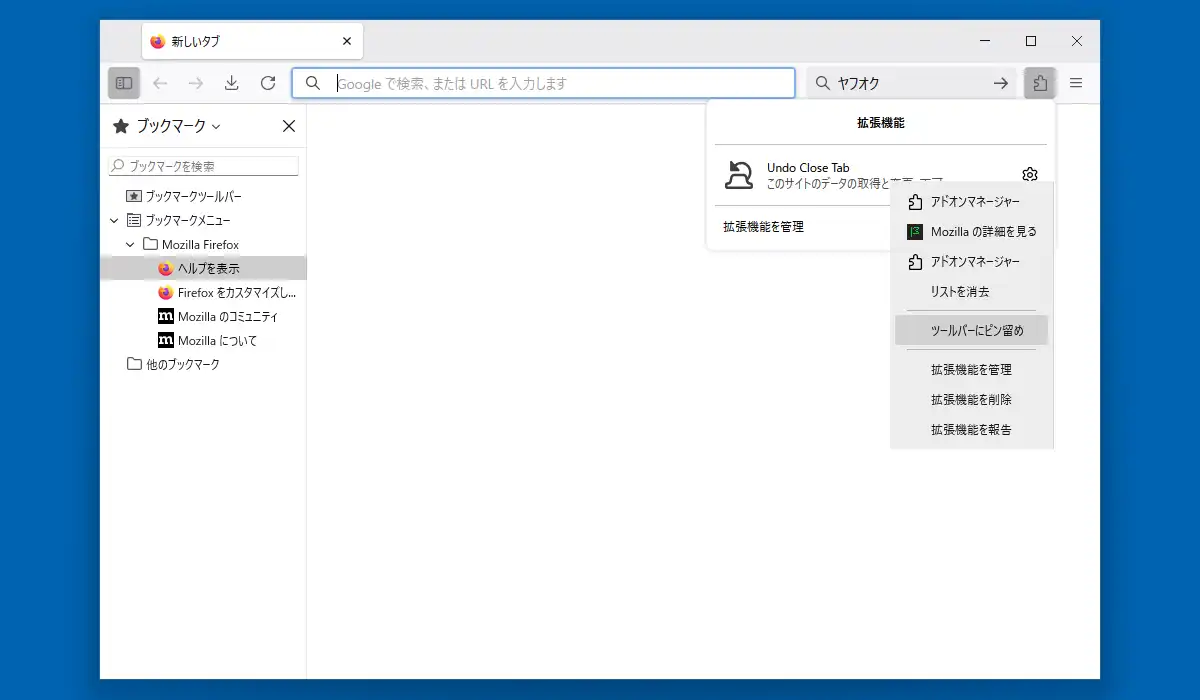Click 拡張機能を管理 in the extensions panel footer

point(763,227)
